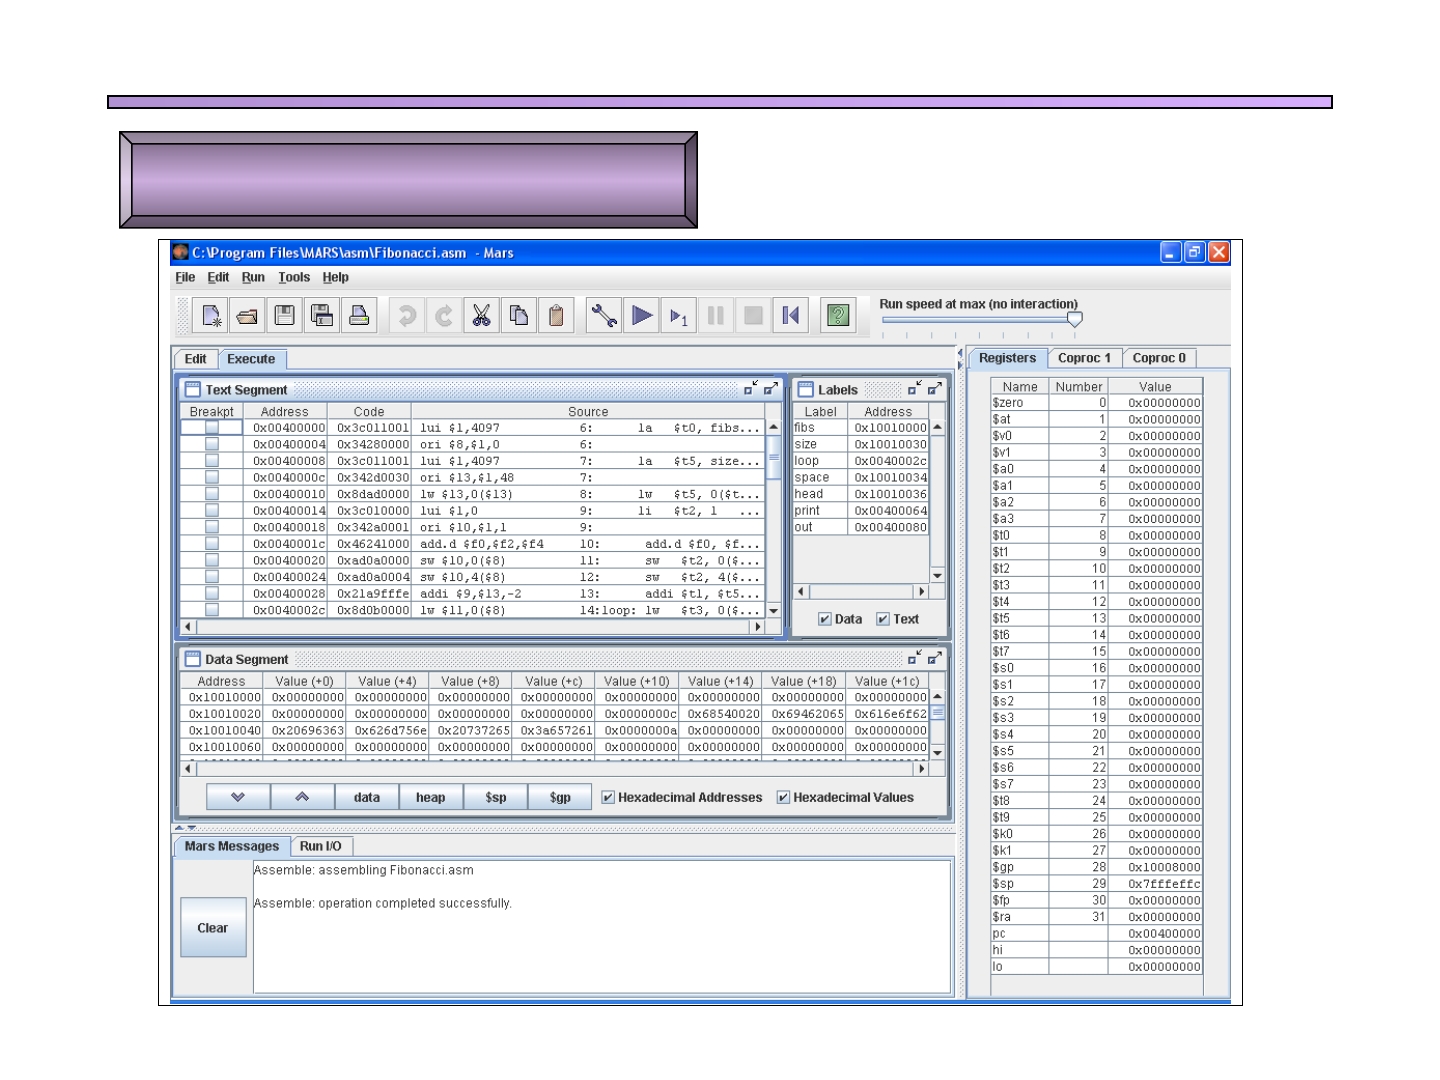Image resolution: width=1440 pixels, height=1080 pixels.
Task: Run the program with the play icon
Action: [x=642, y=316]
